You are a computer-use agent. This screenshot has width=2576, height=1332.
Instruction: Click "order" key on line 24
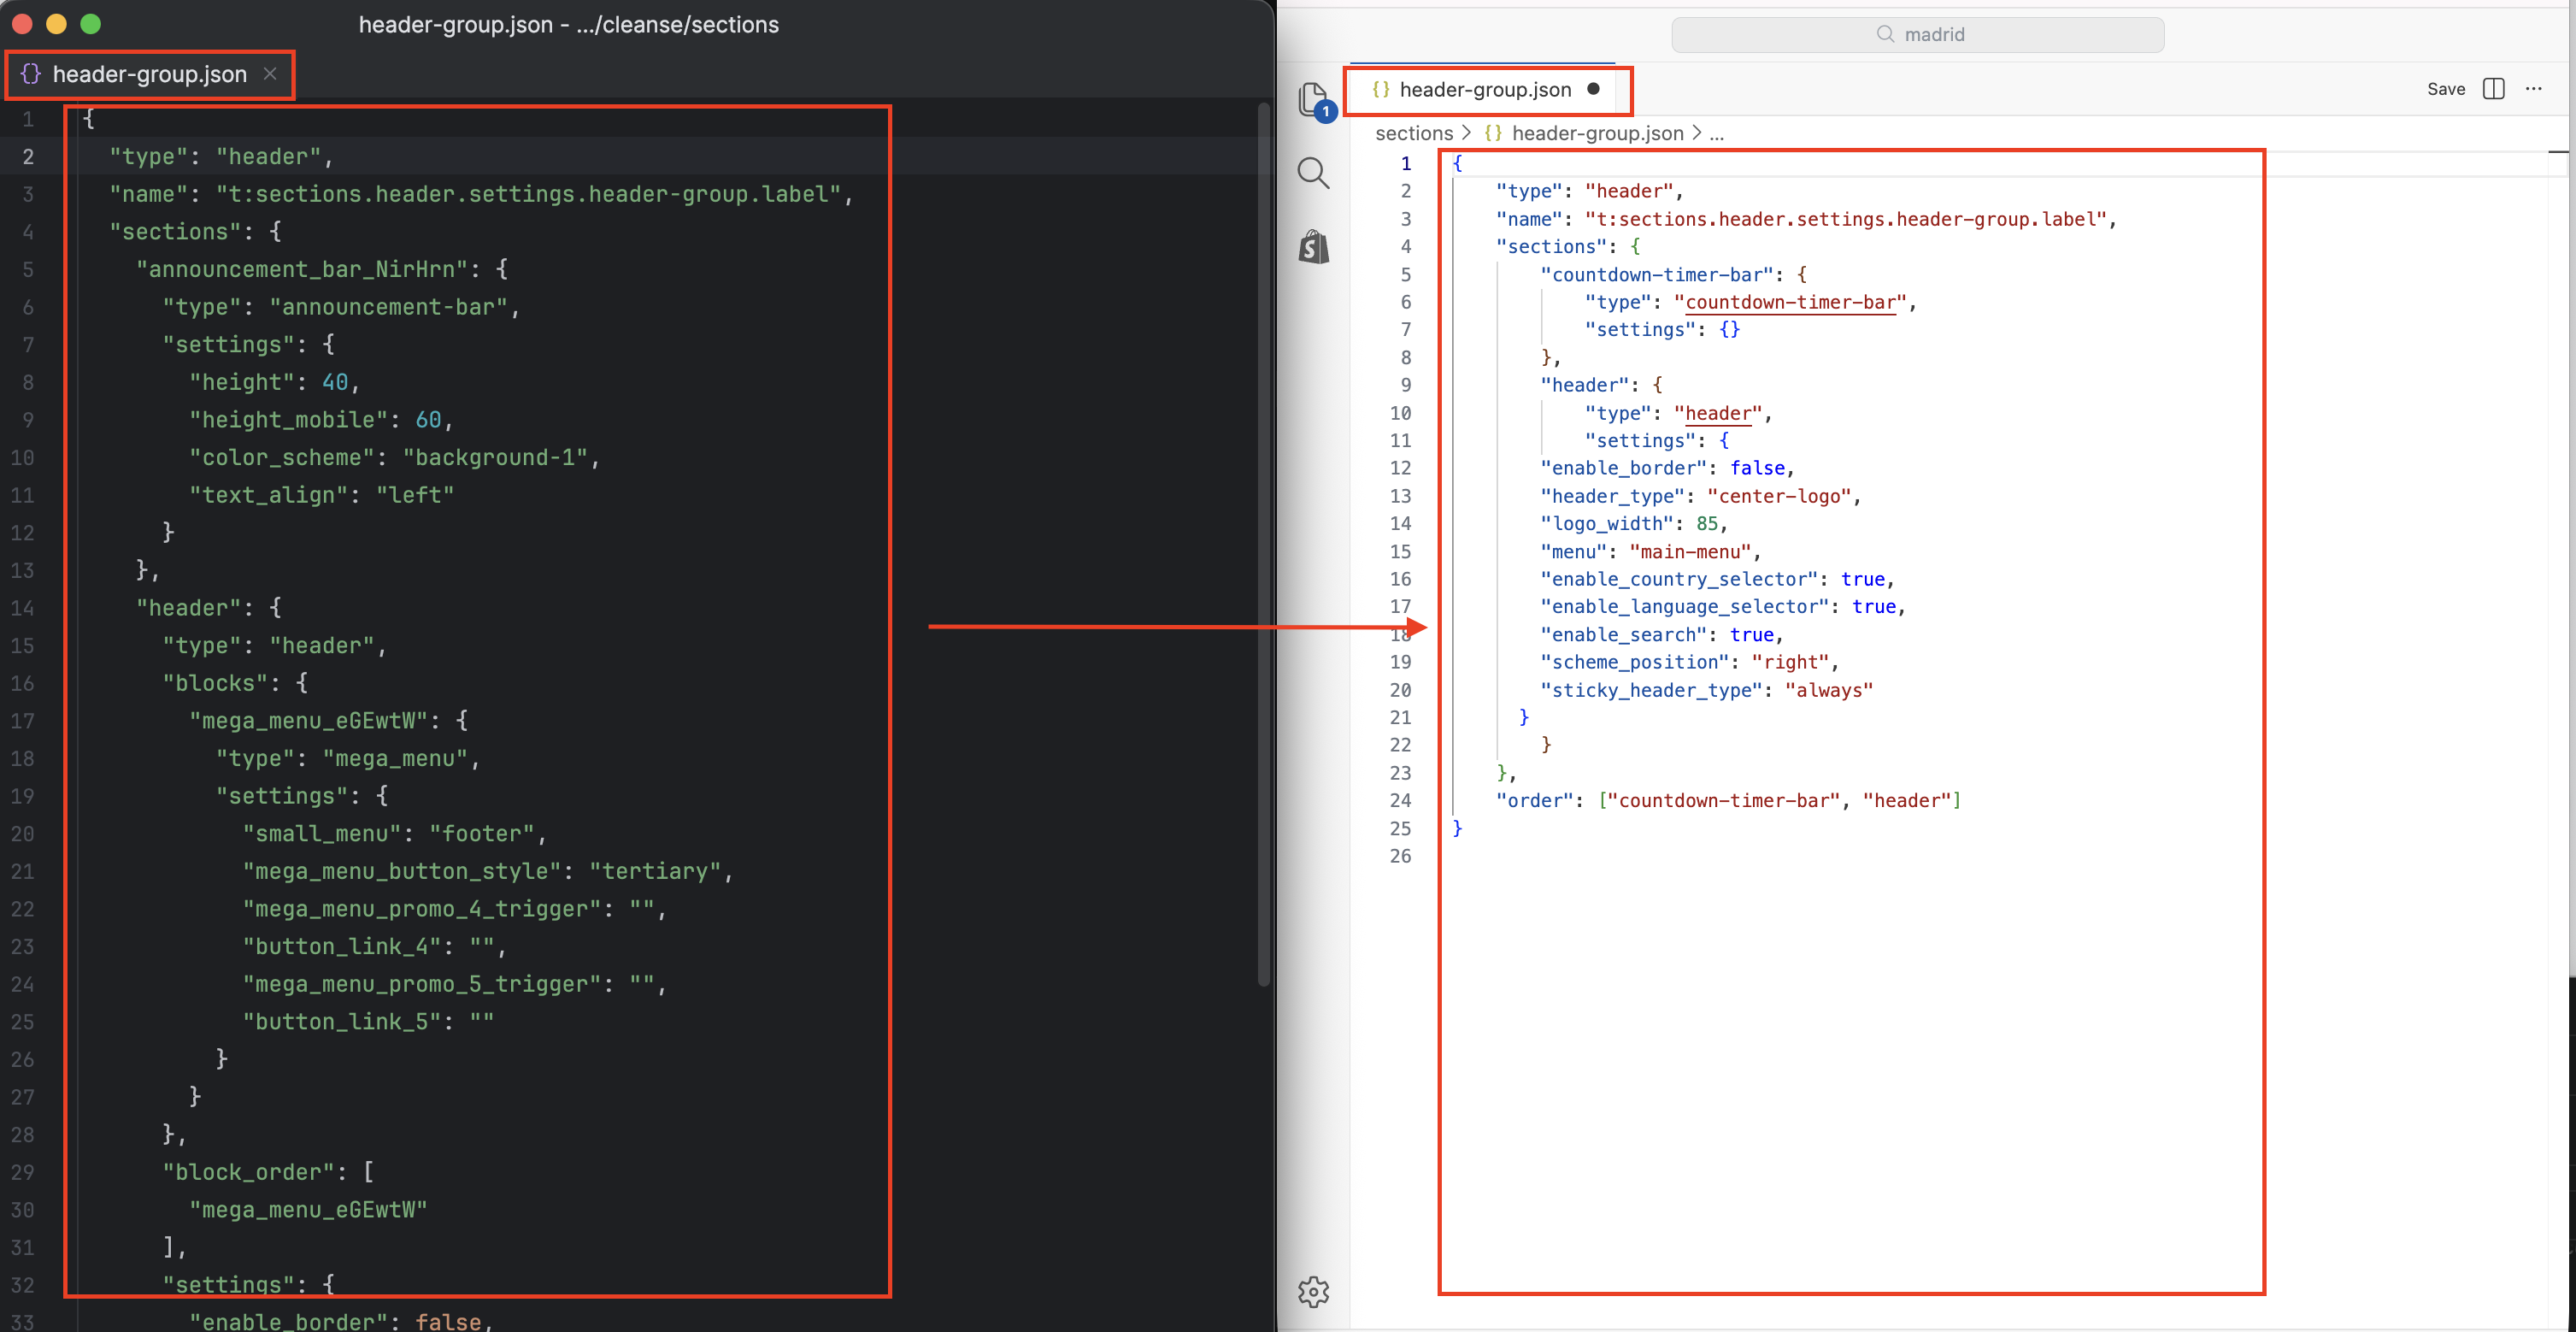pyautogui.click(x=1534, y=800)
